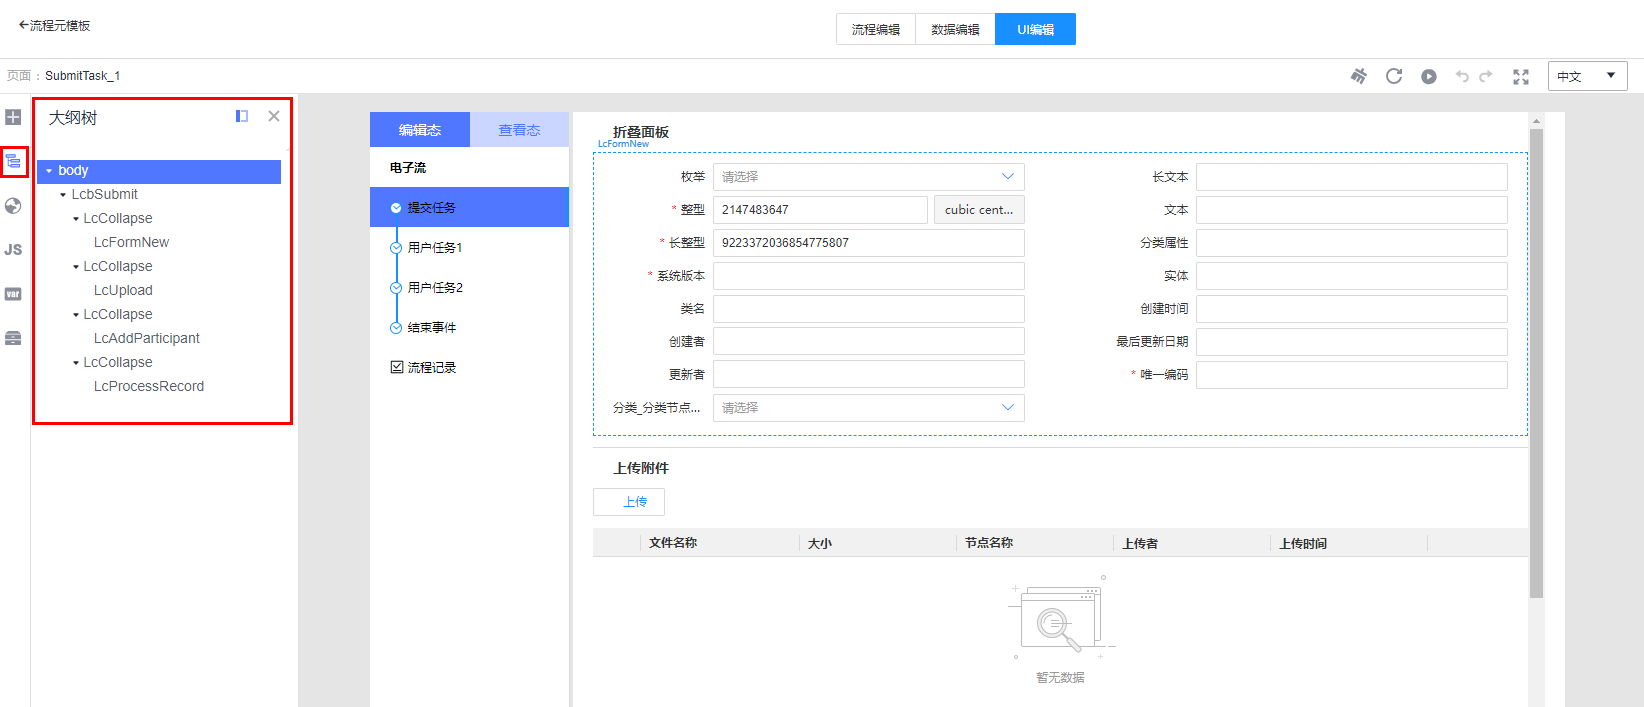Click the 分类属性 input field

pos(1352,243)
